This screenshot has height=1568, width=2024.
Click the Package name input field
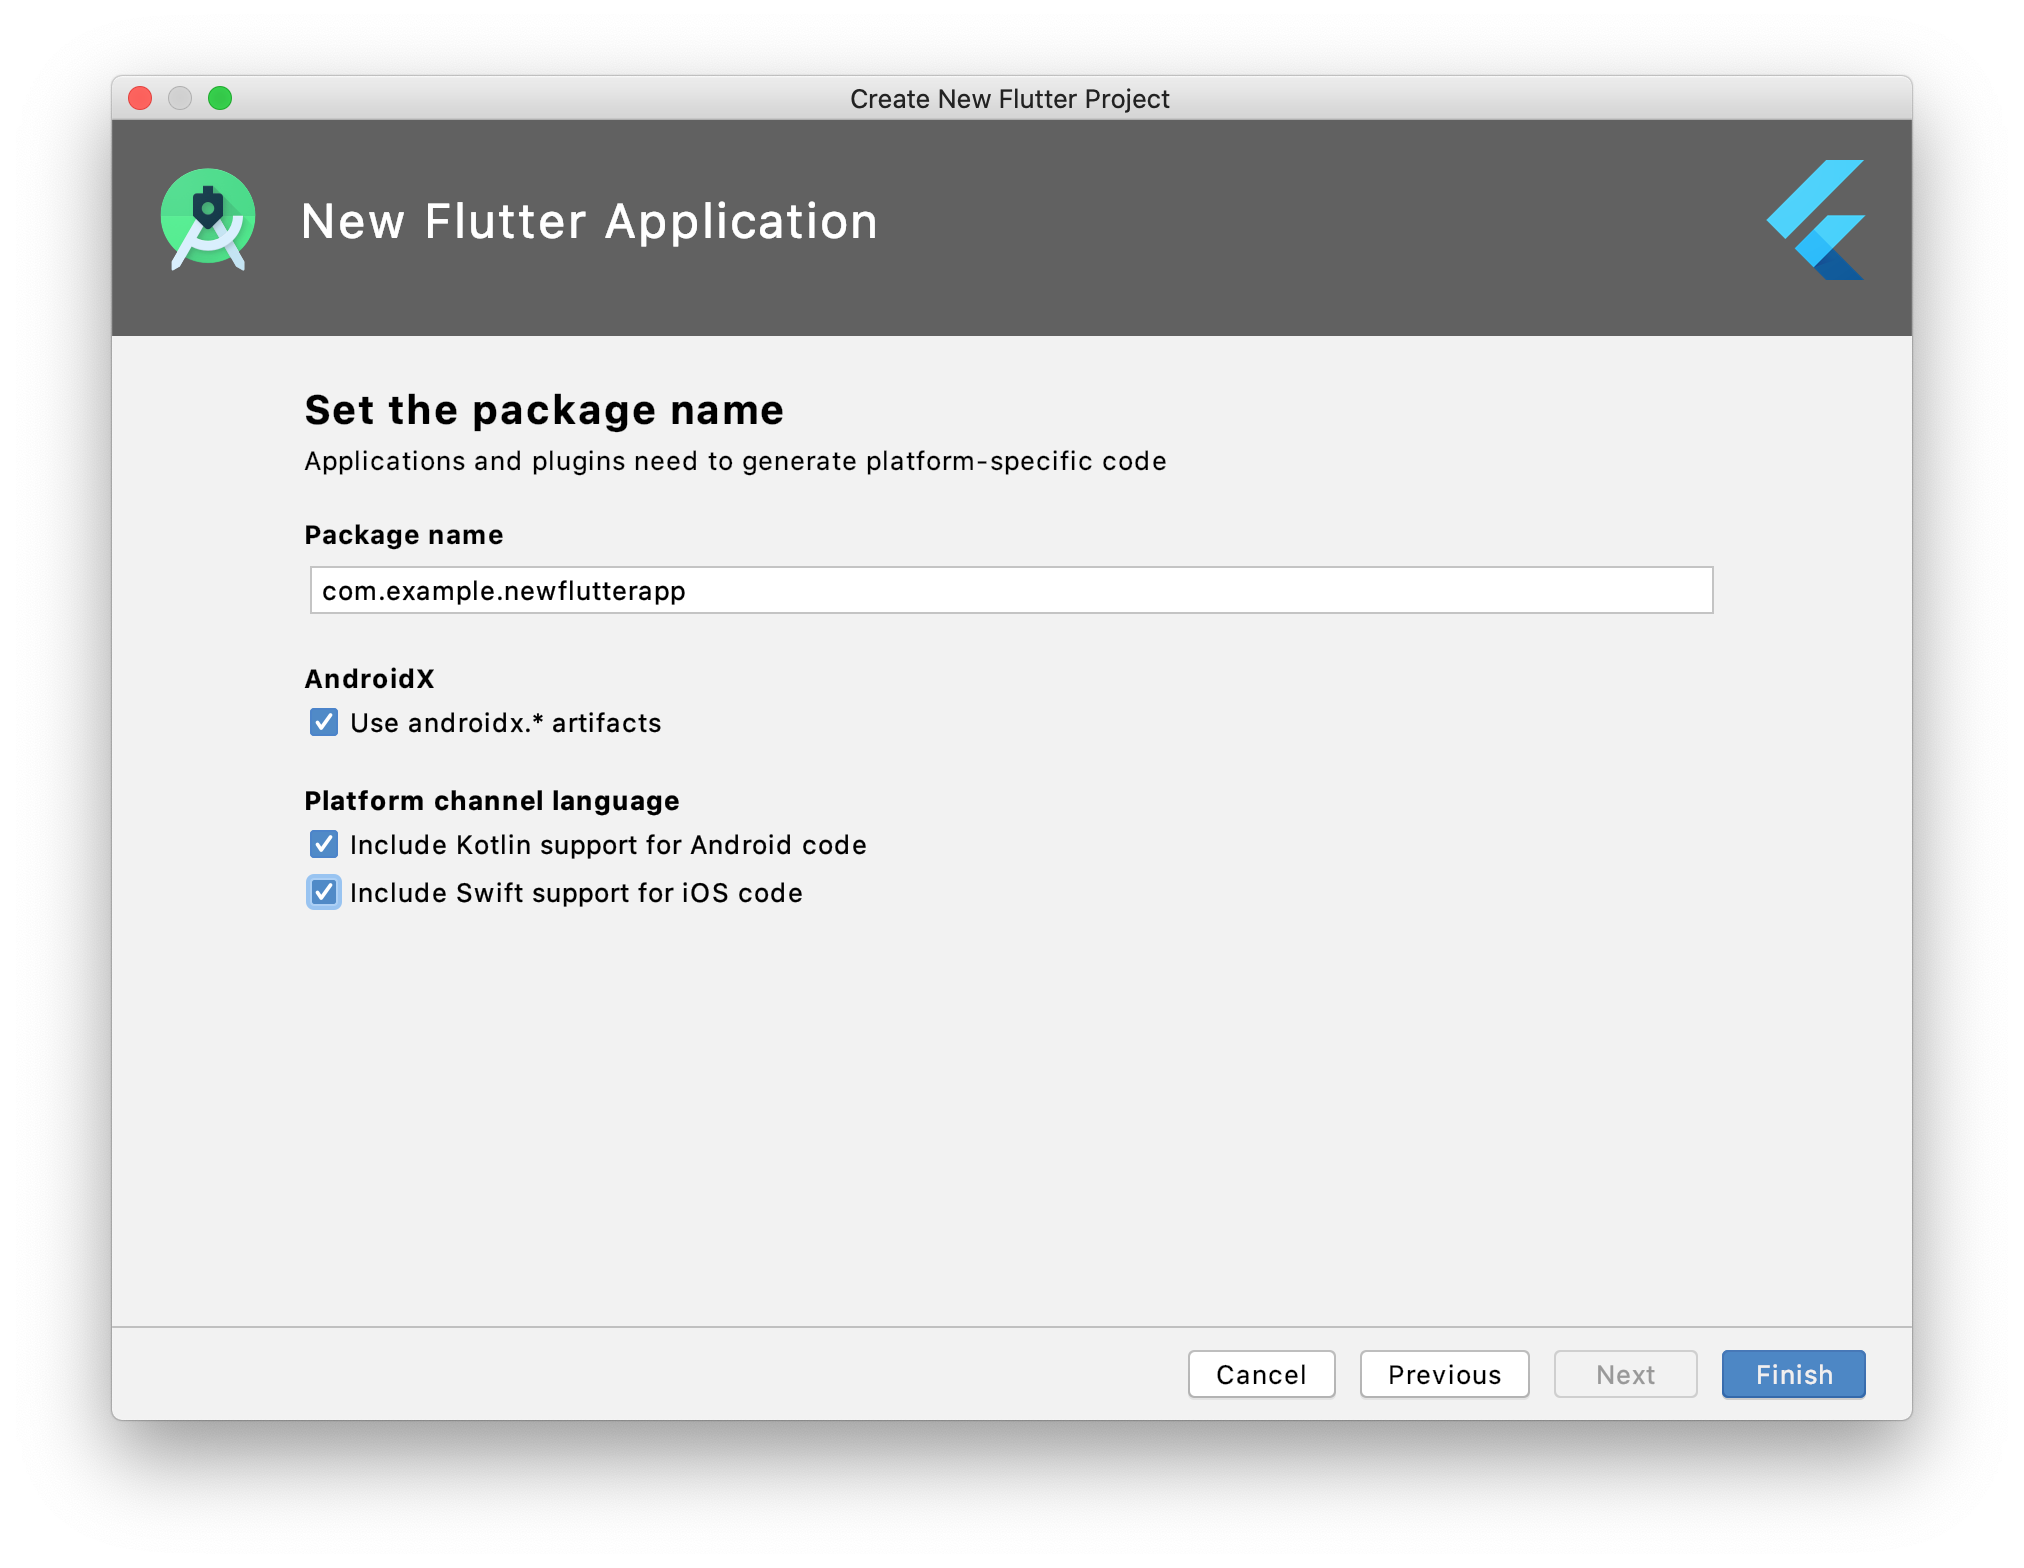[1011, 590]
